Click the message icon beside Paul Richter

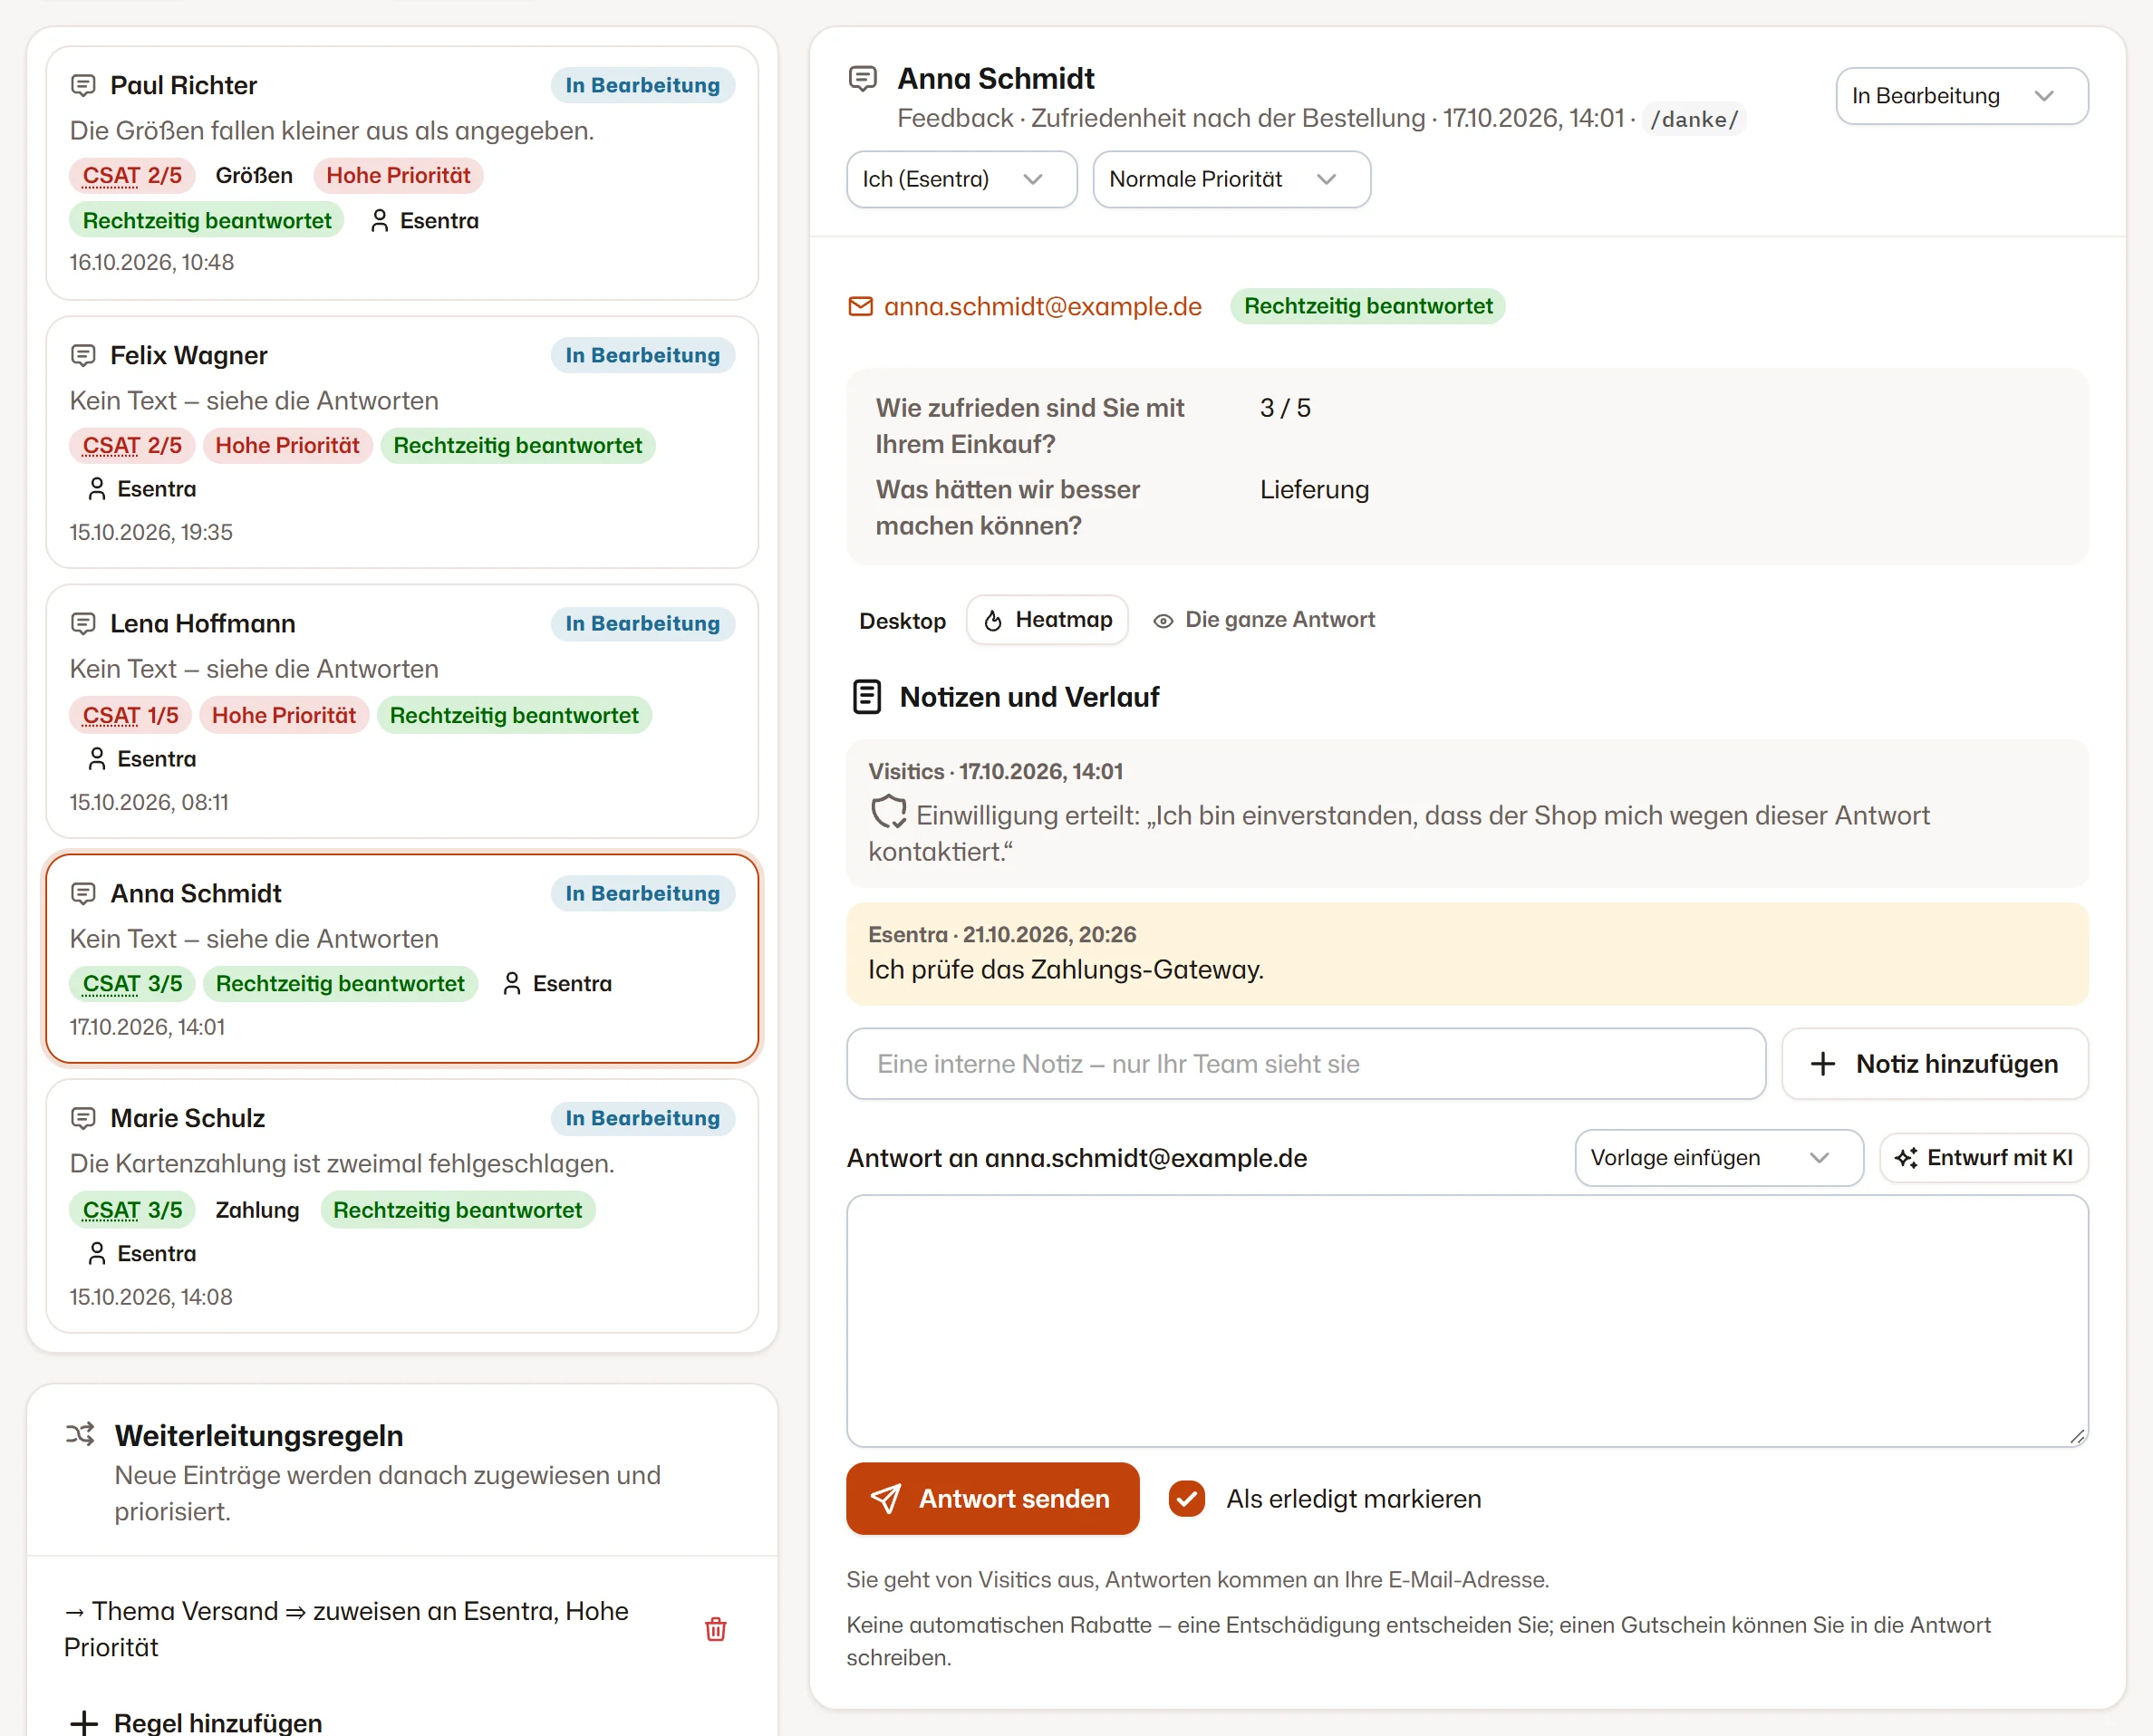click(x=84, y=86)
